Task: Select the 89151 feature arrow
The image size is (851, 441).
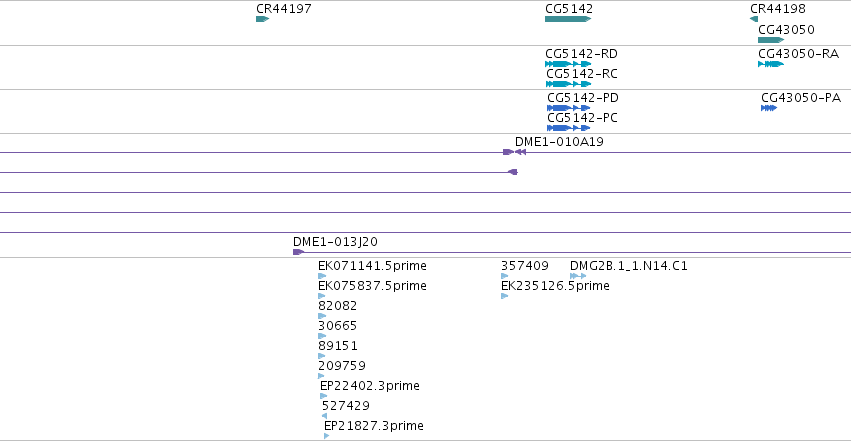Action: pyautogui.click(x=321, y=356)
